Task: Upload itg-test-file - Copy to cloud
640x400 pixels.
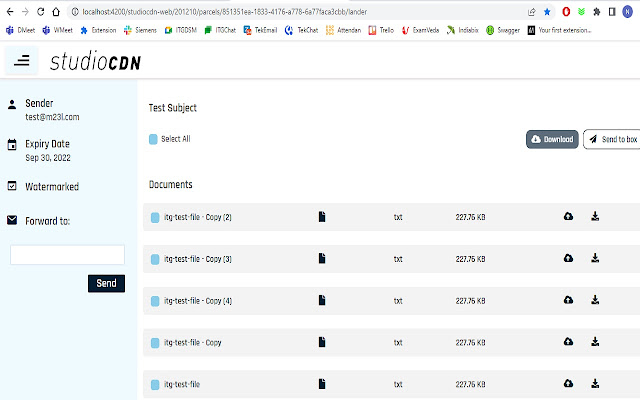Action: click(x=568, y=342)
